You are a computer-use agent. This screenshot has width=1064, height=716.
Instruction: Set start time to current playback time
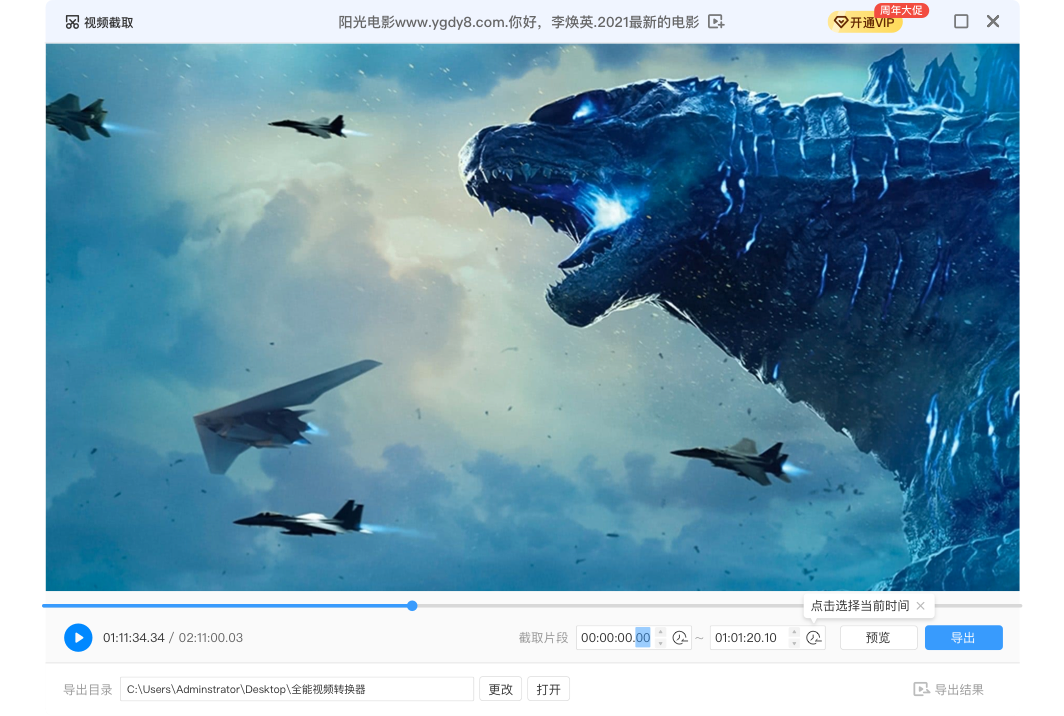coord(681,638)
